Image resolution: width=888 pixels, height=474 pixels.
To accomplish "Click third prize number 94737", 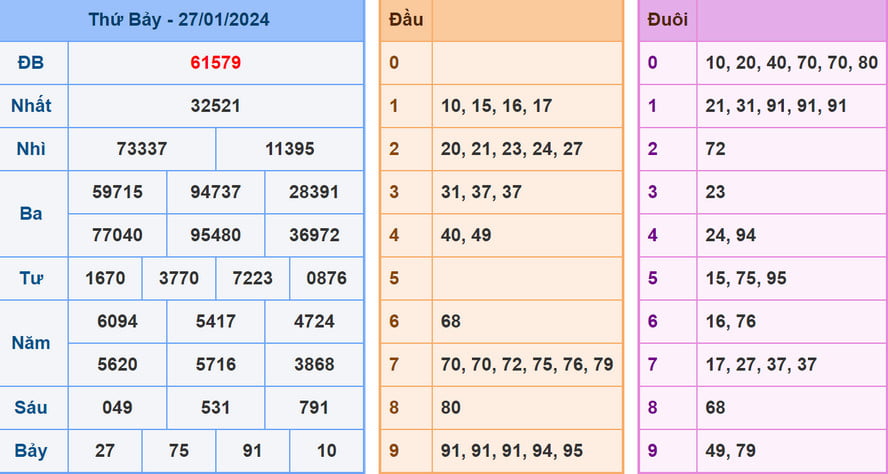I will click(x=215, y=192).
